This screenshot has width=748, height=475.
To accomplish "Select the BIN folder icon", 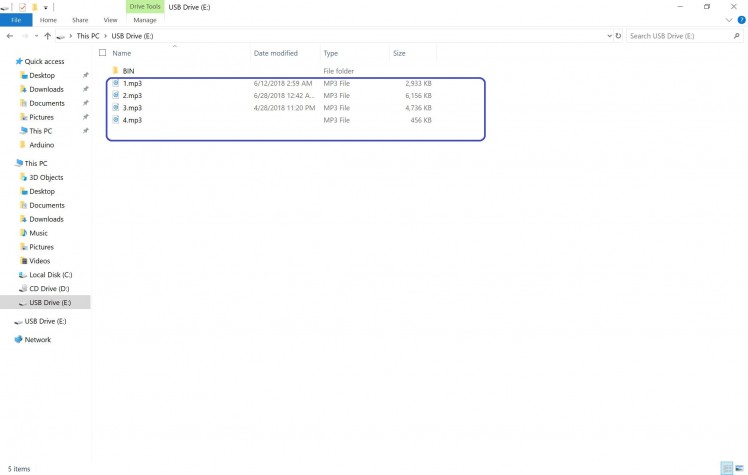I will 115,71.
